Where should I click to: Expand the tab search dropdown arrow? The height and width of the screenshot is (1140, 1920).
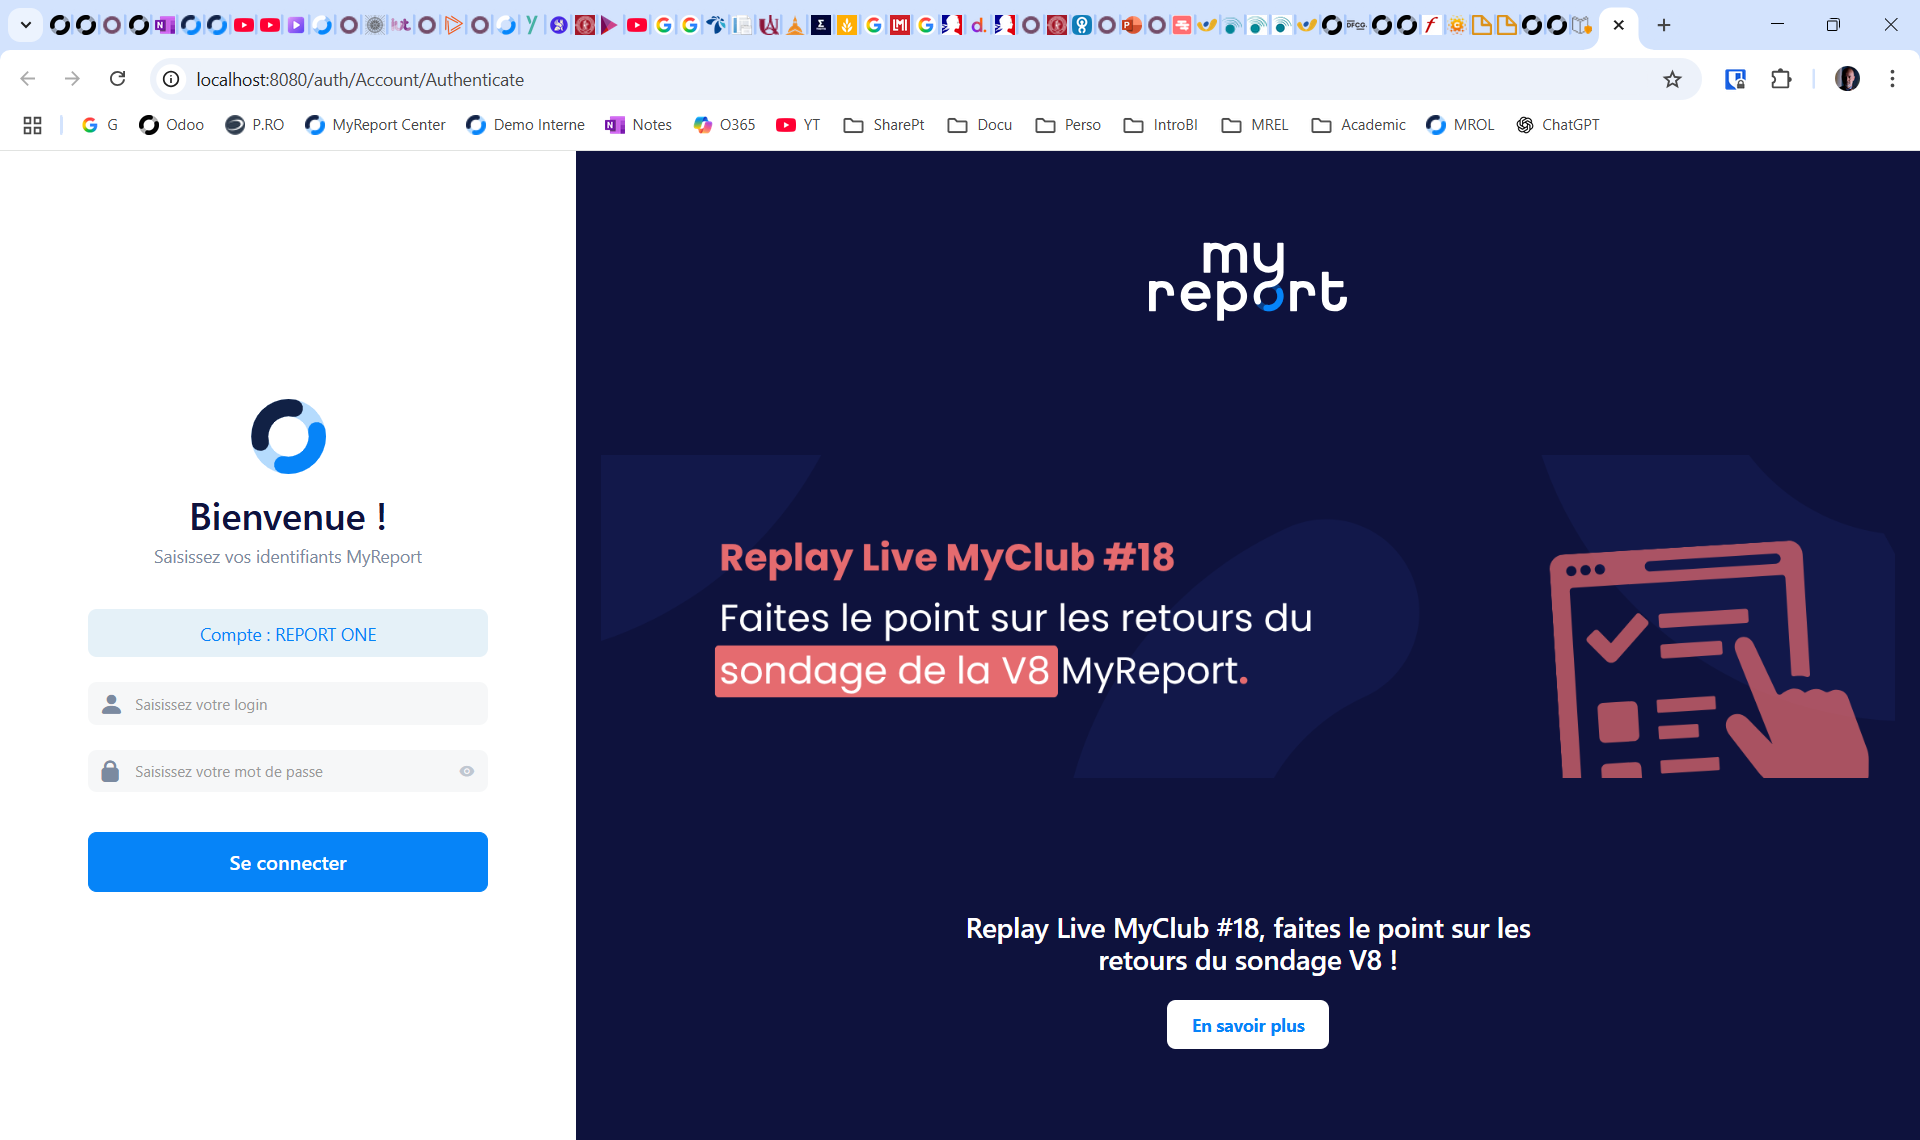pos(26,25)
